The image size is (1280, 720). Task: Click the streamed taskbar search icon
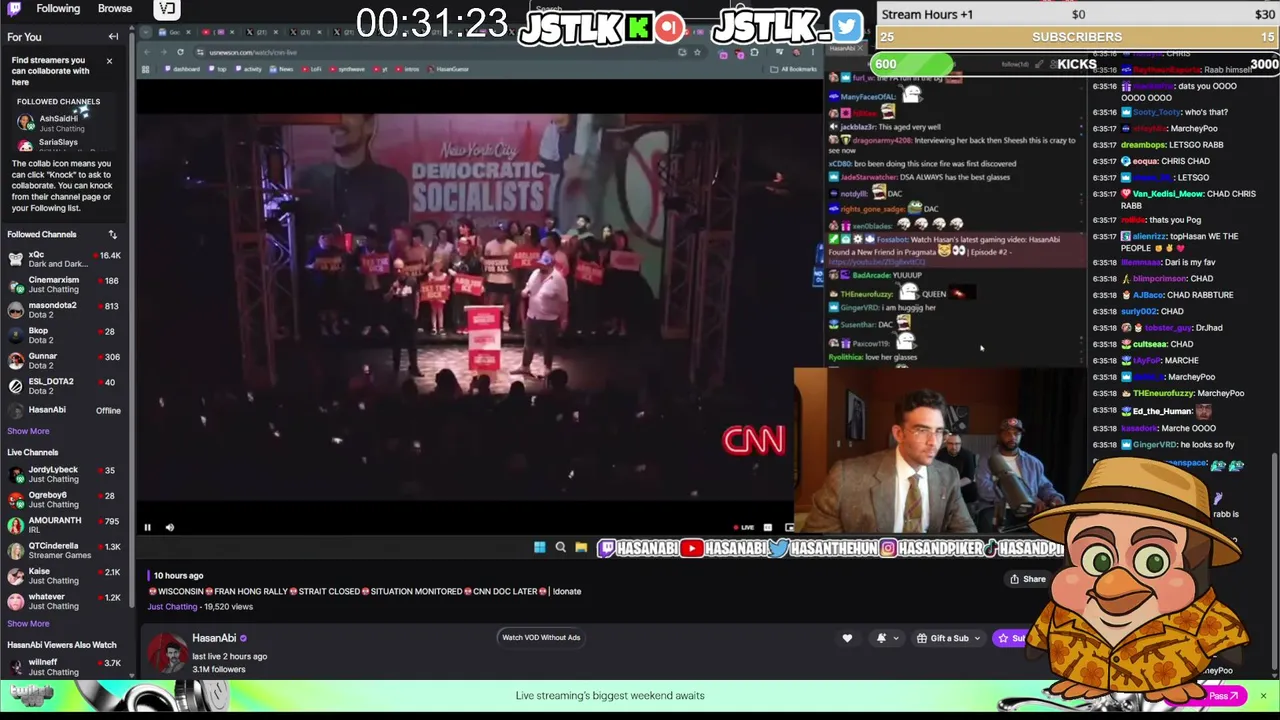click(x=560, y=547)
